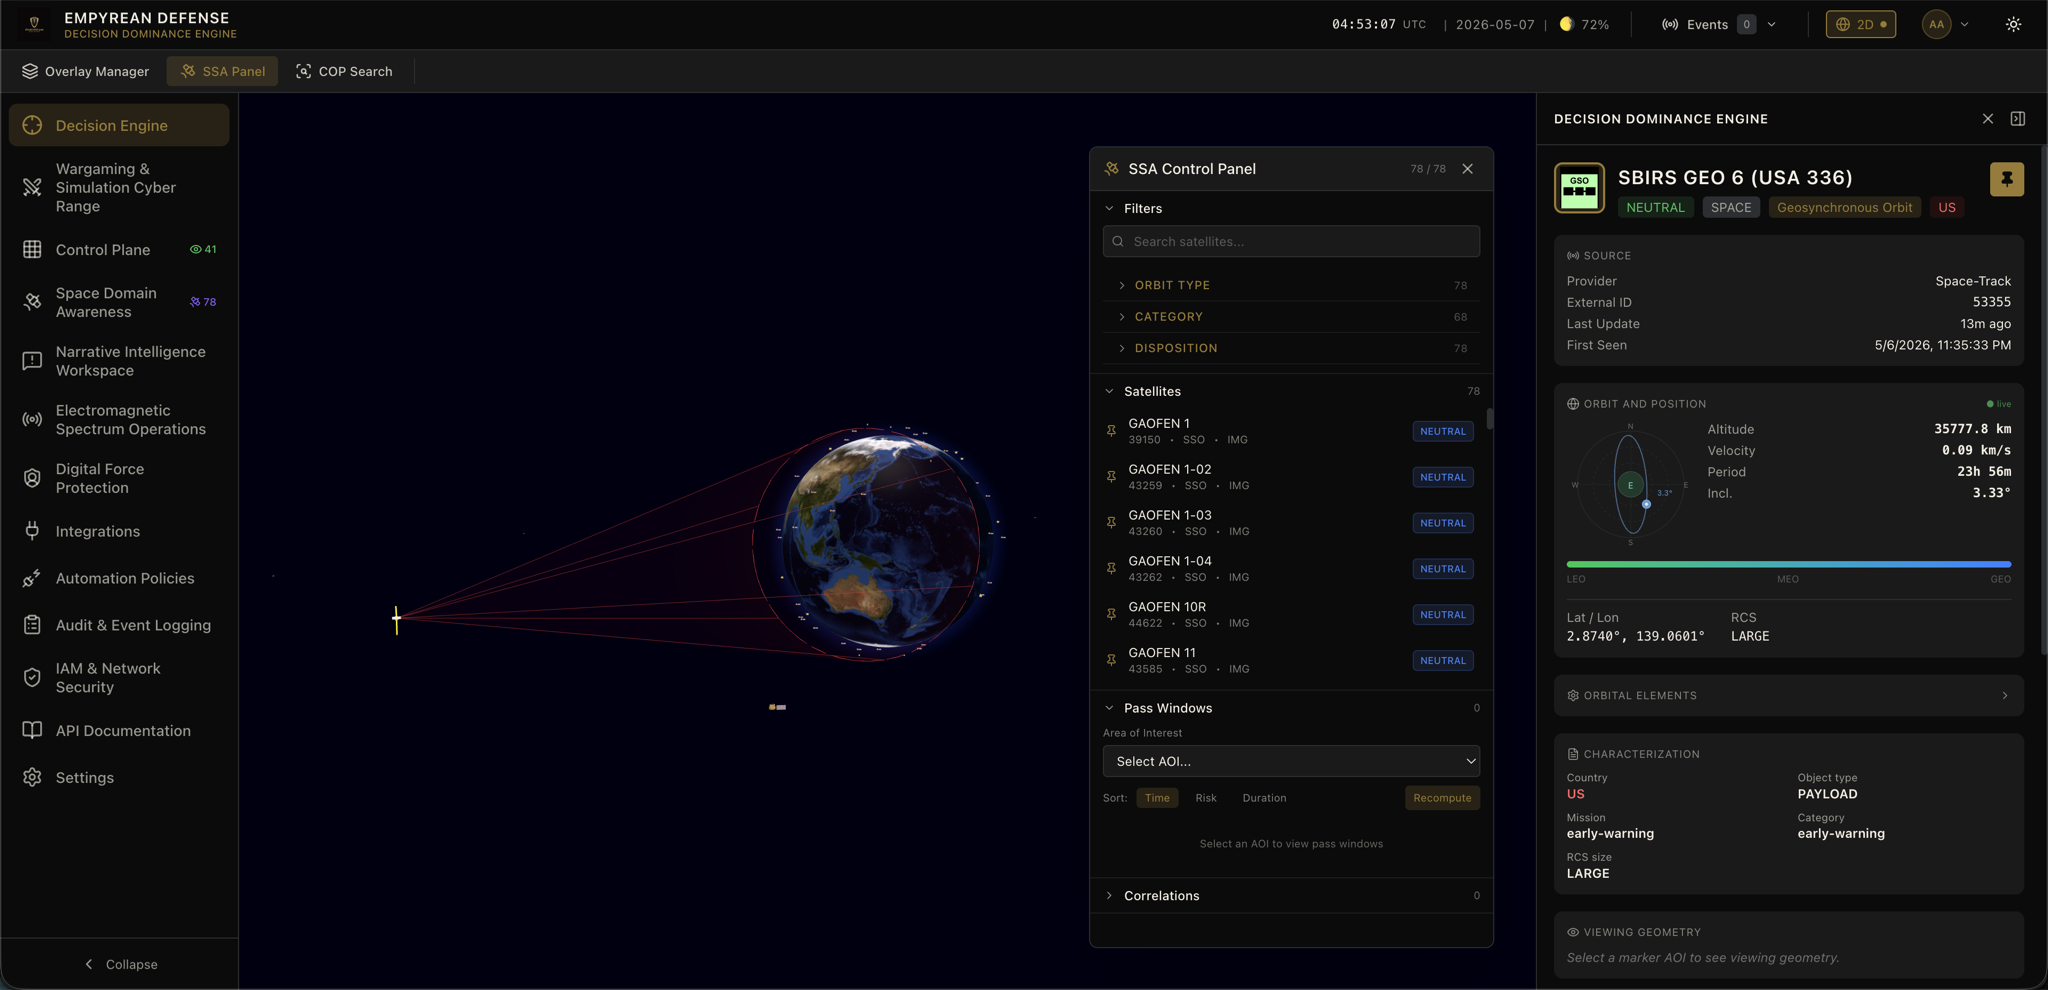Click the moon illumination 72% indicator
2048x990 pixels.
(1585, 24)
